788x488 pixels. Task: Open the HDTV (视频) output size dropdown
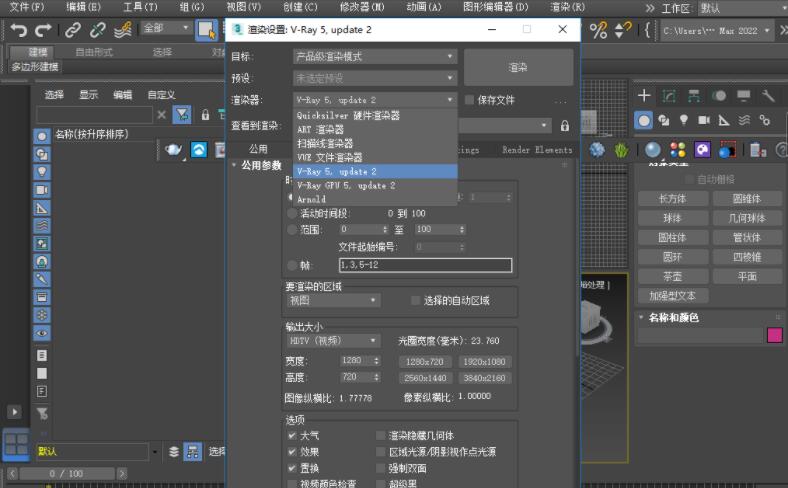tap(332, 341)
